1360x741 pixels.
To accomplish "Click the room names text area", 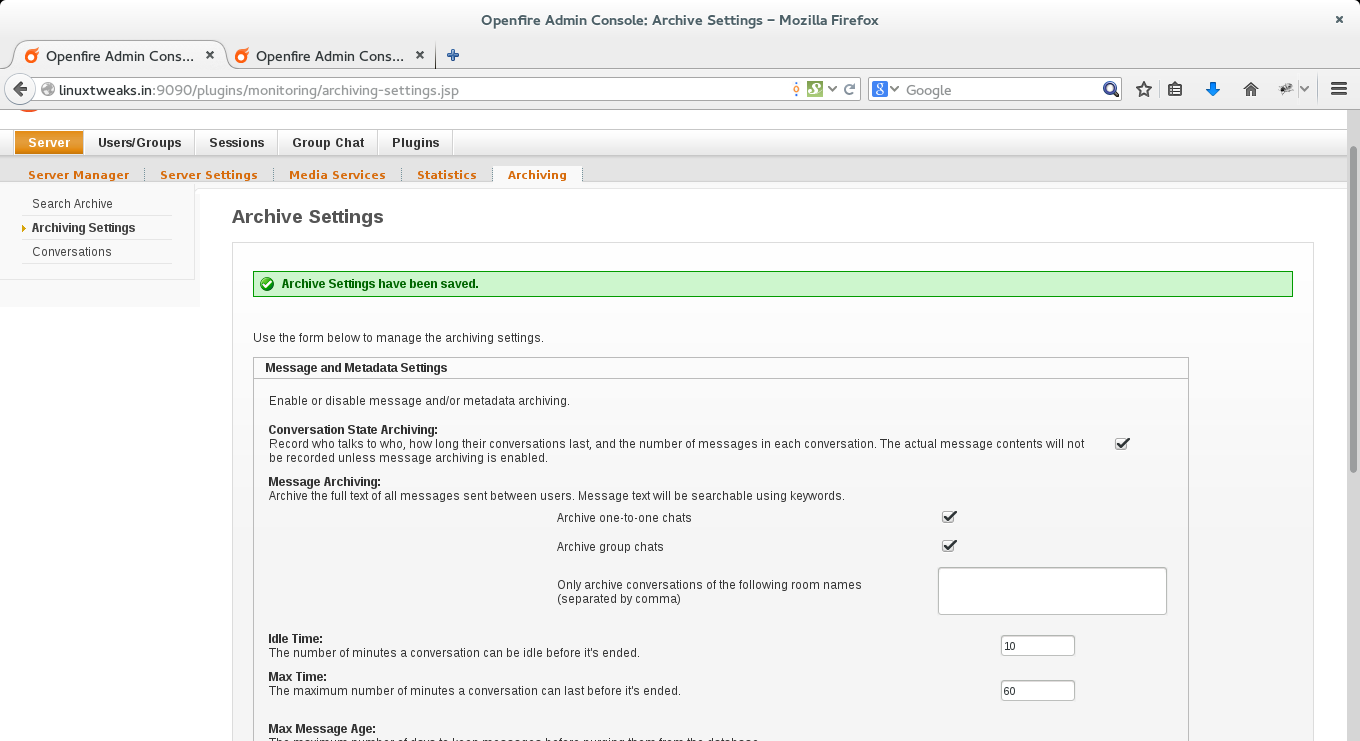I will [1052, 591].
